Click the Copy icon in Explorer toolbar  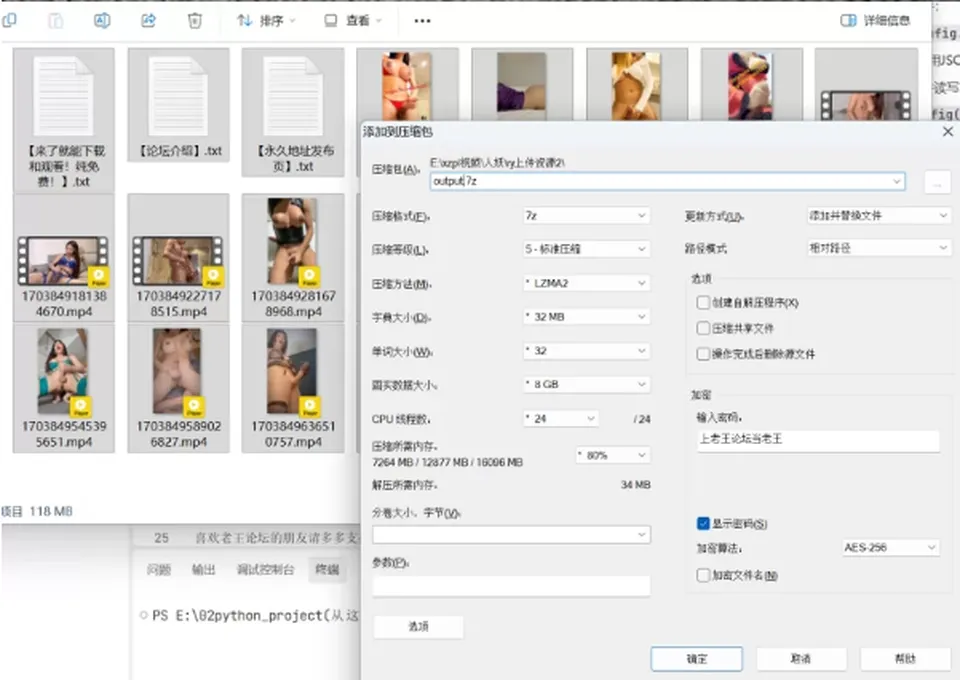(x=9, y=20)
